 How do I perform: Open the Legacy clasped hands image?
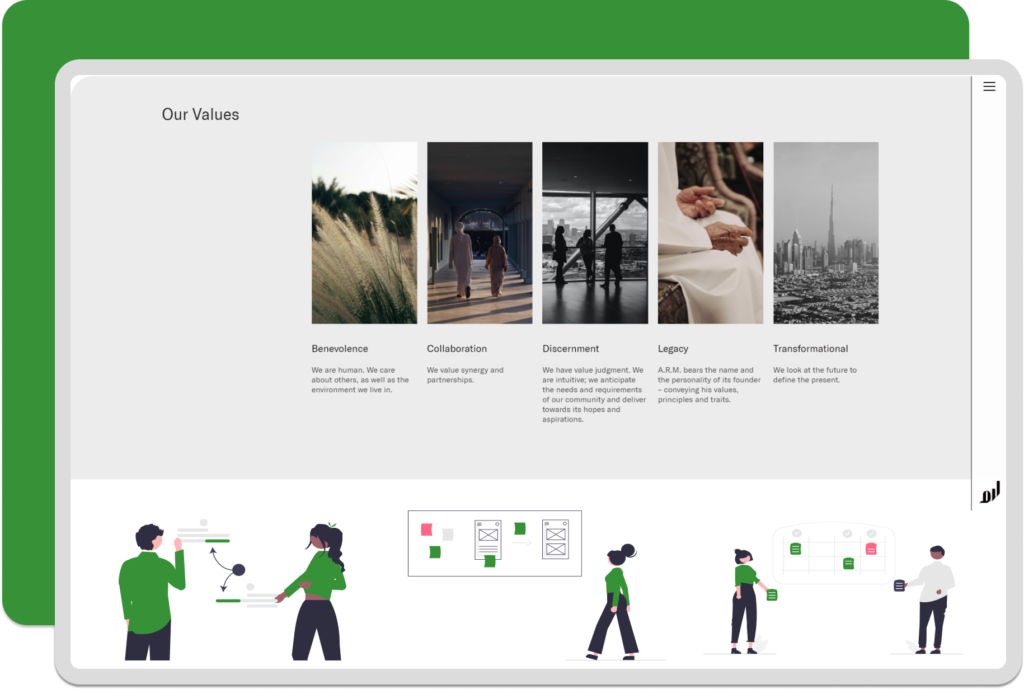[710, 233]
